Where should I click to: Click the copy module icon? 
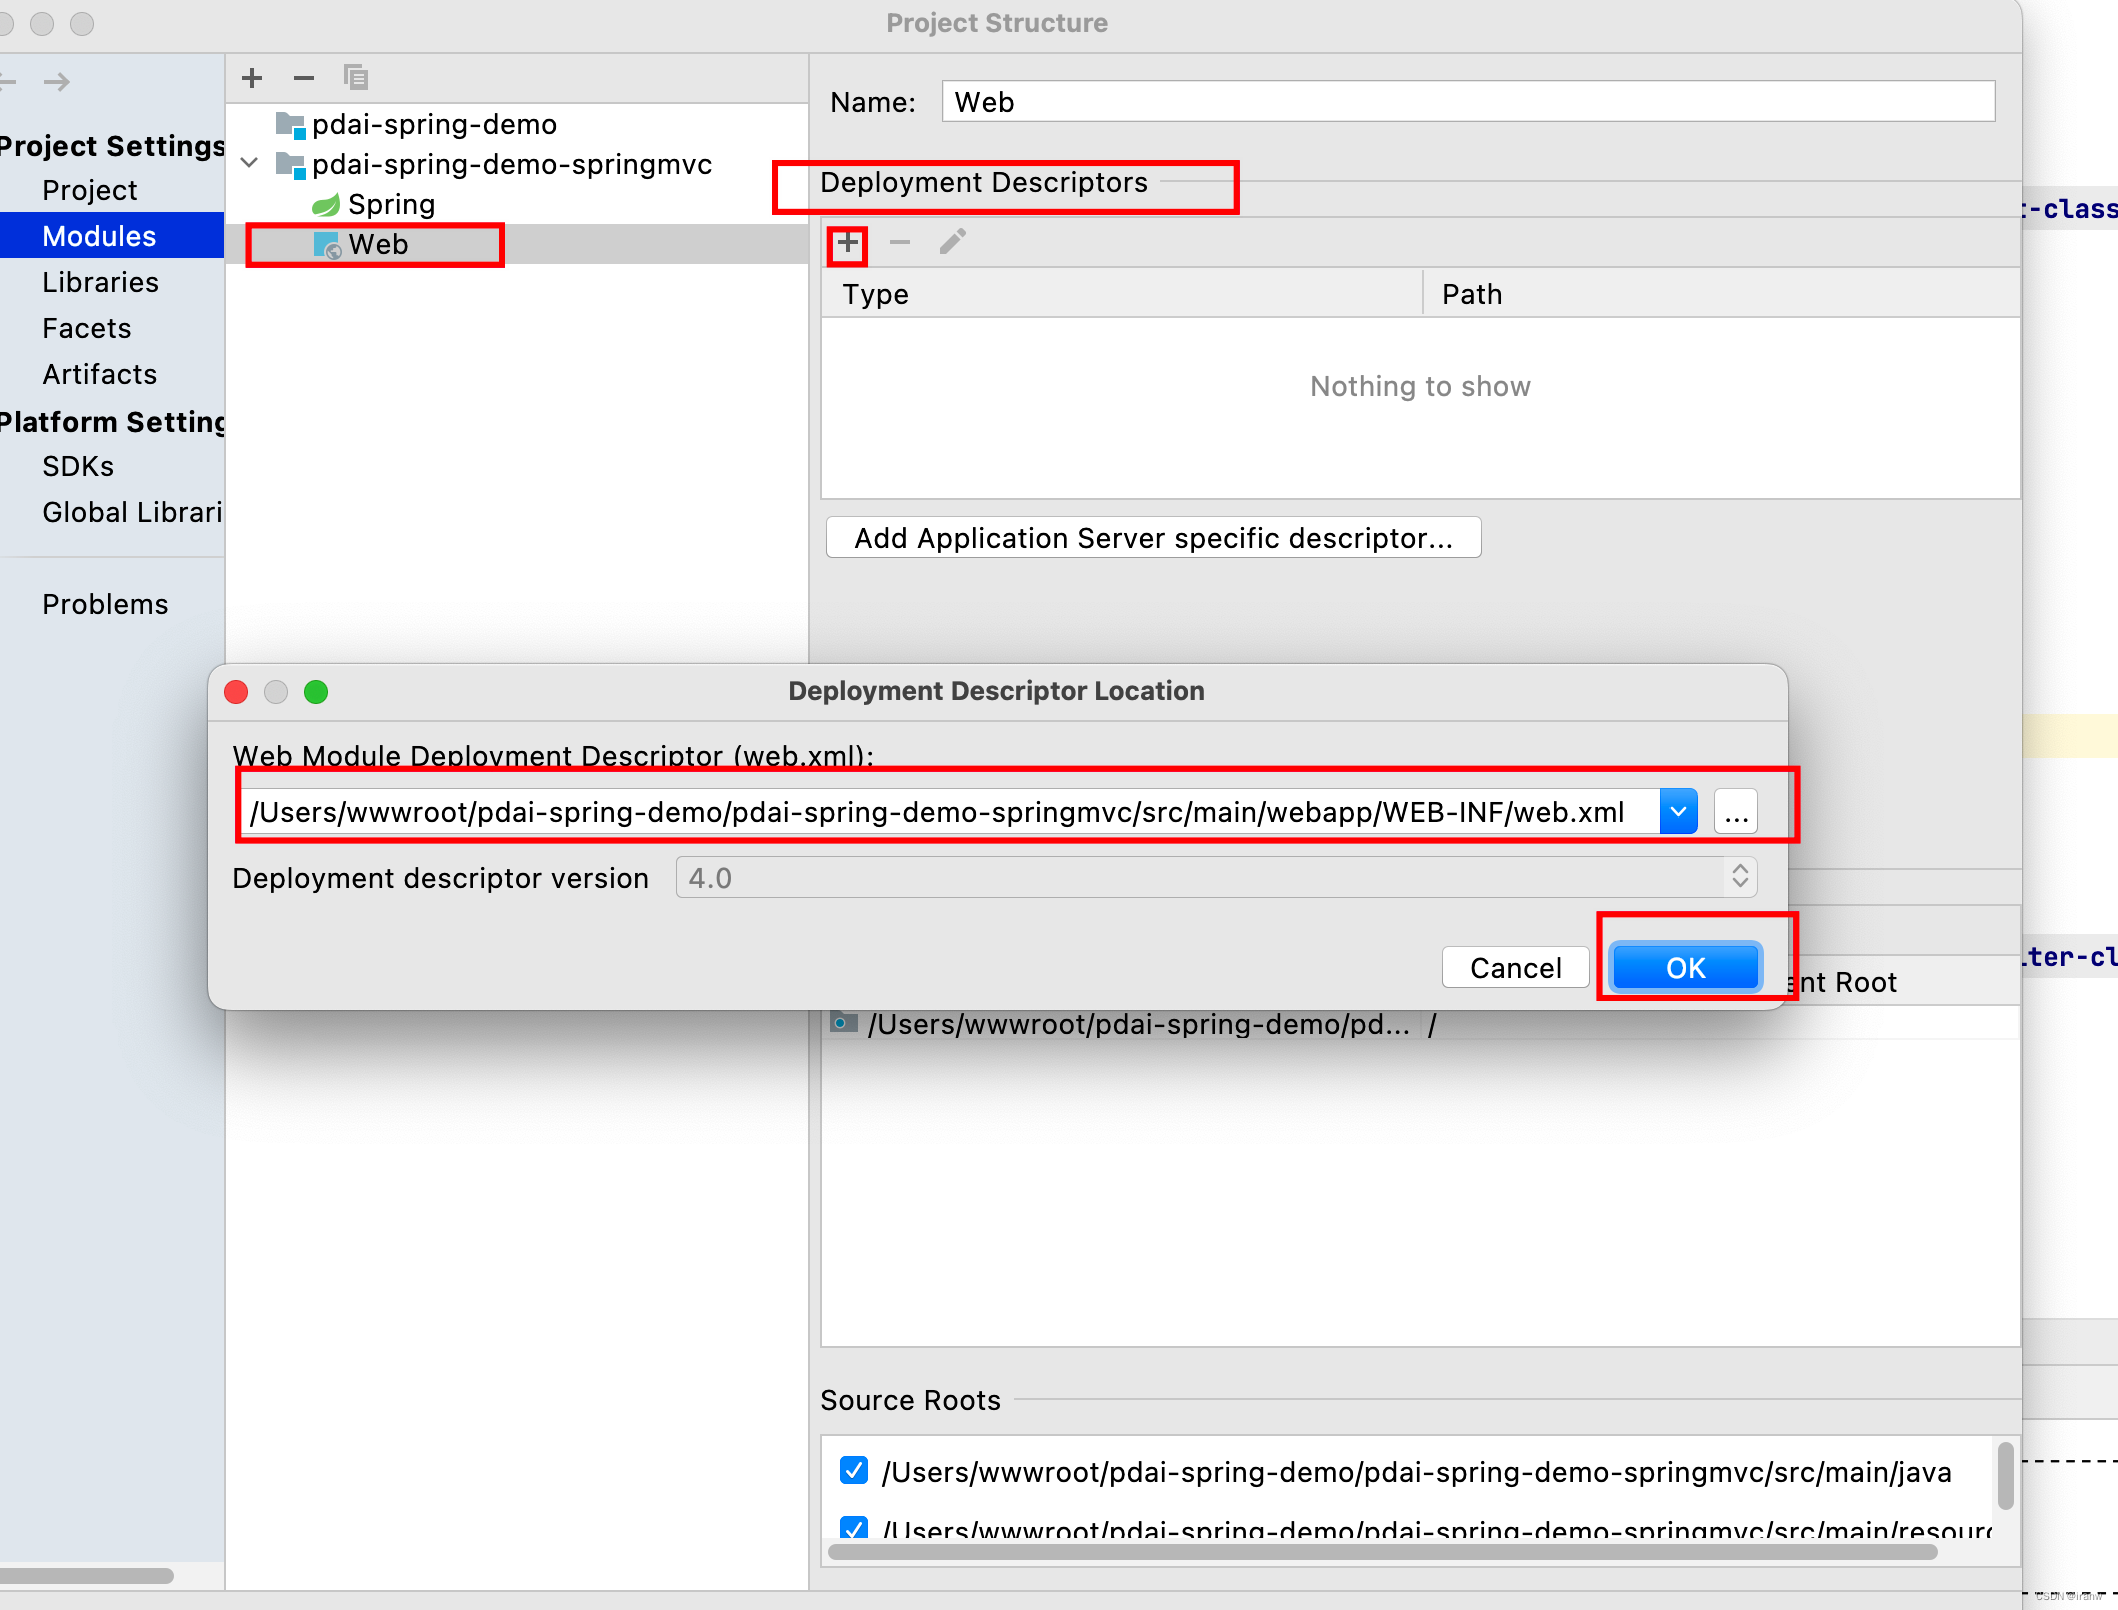point(356,78)
